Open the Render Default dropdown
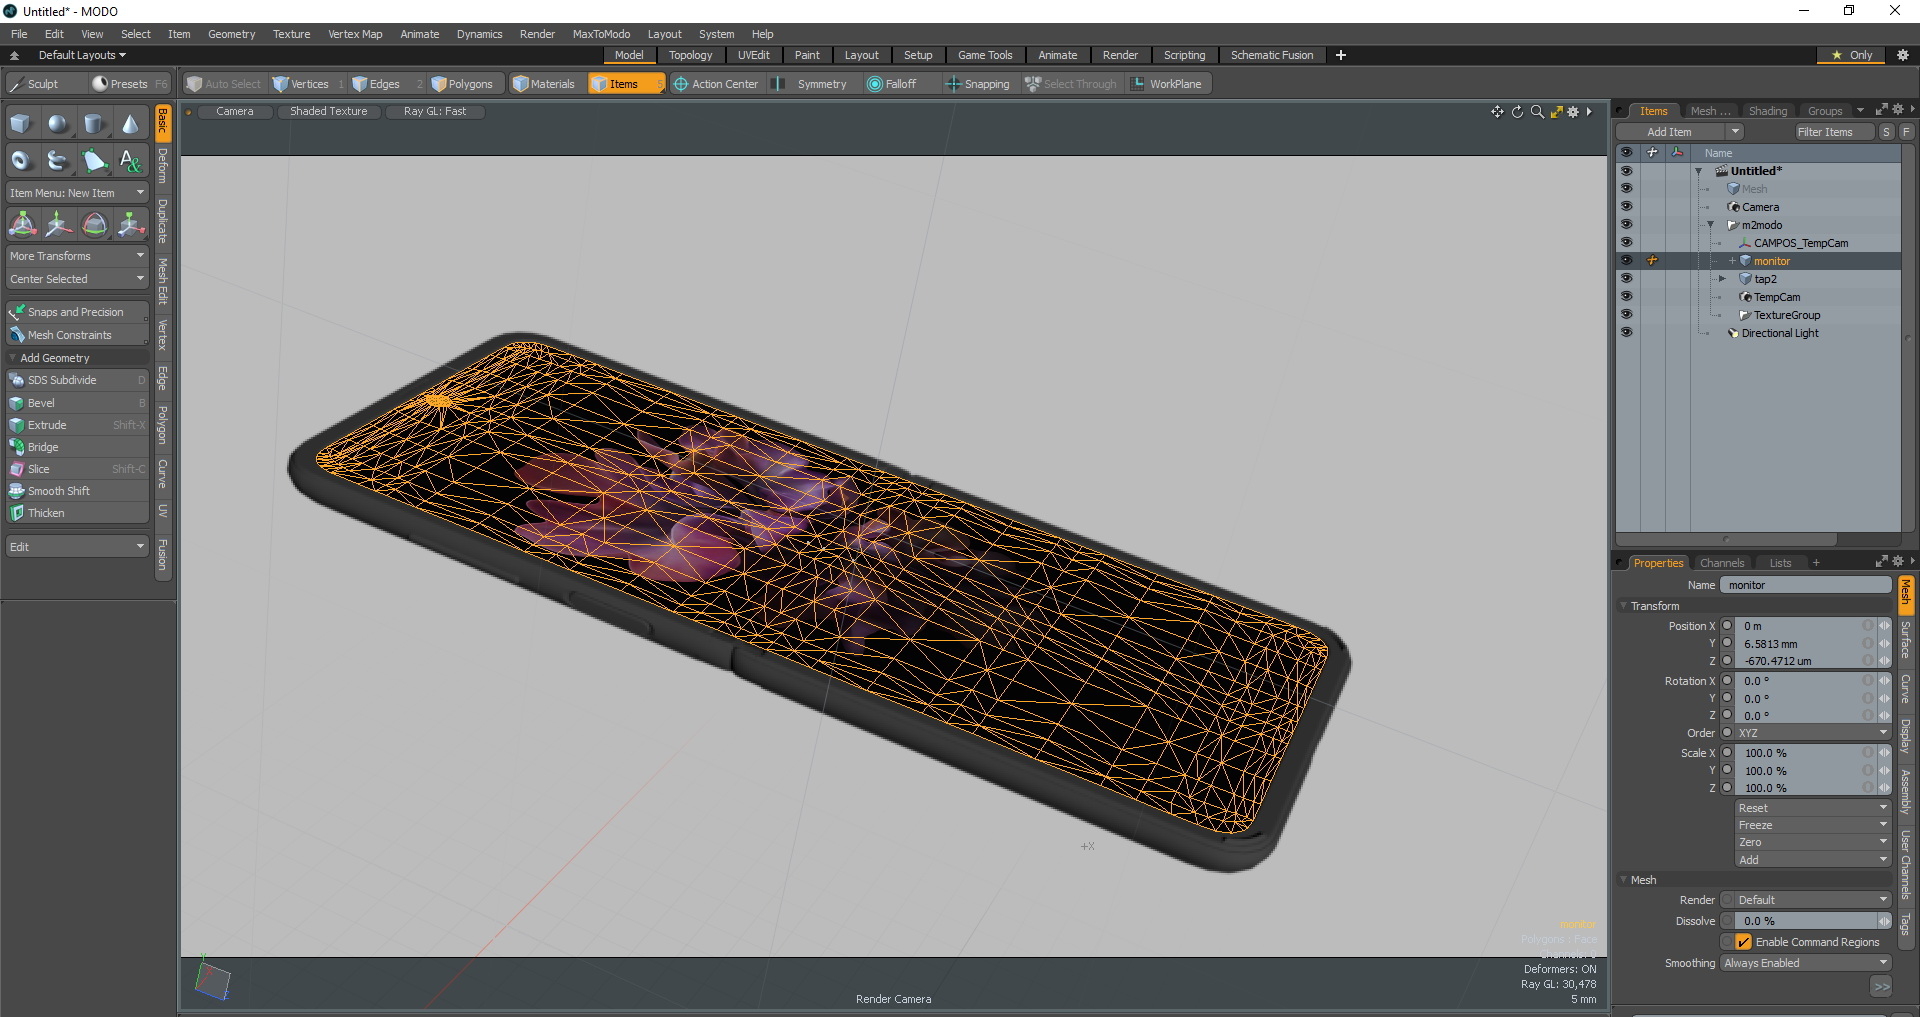This screenshot has width=1920, height=1017. (x=1812, y=900)
